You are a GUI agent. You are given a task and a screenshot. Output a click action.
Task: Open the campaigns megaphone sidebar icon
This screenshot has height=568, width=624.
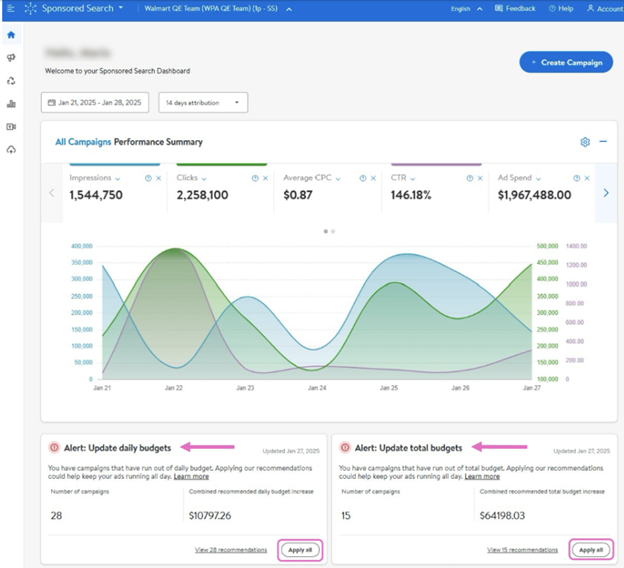point(11,58)
